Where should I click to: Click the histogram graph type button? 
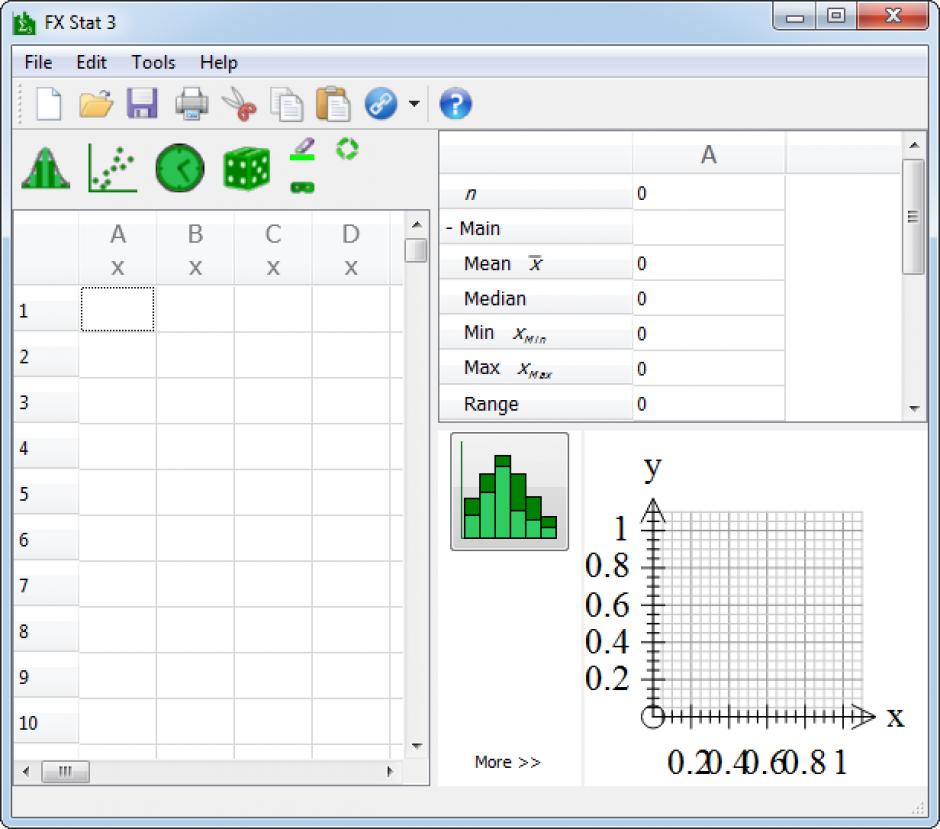510,492
